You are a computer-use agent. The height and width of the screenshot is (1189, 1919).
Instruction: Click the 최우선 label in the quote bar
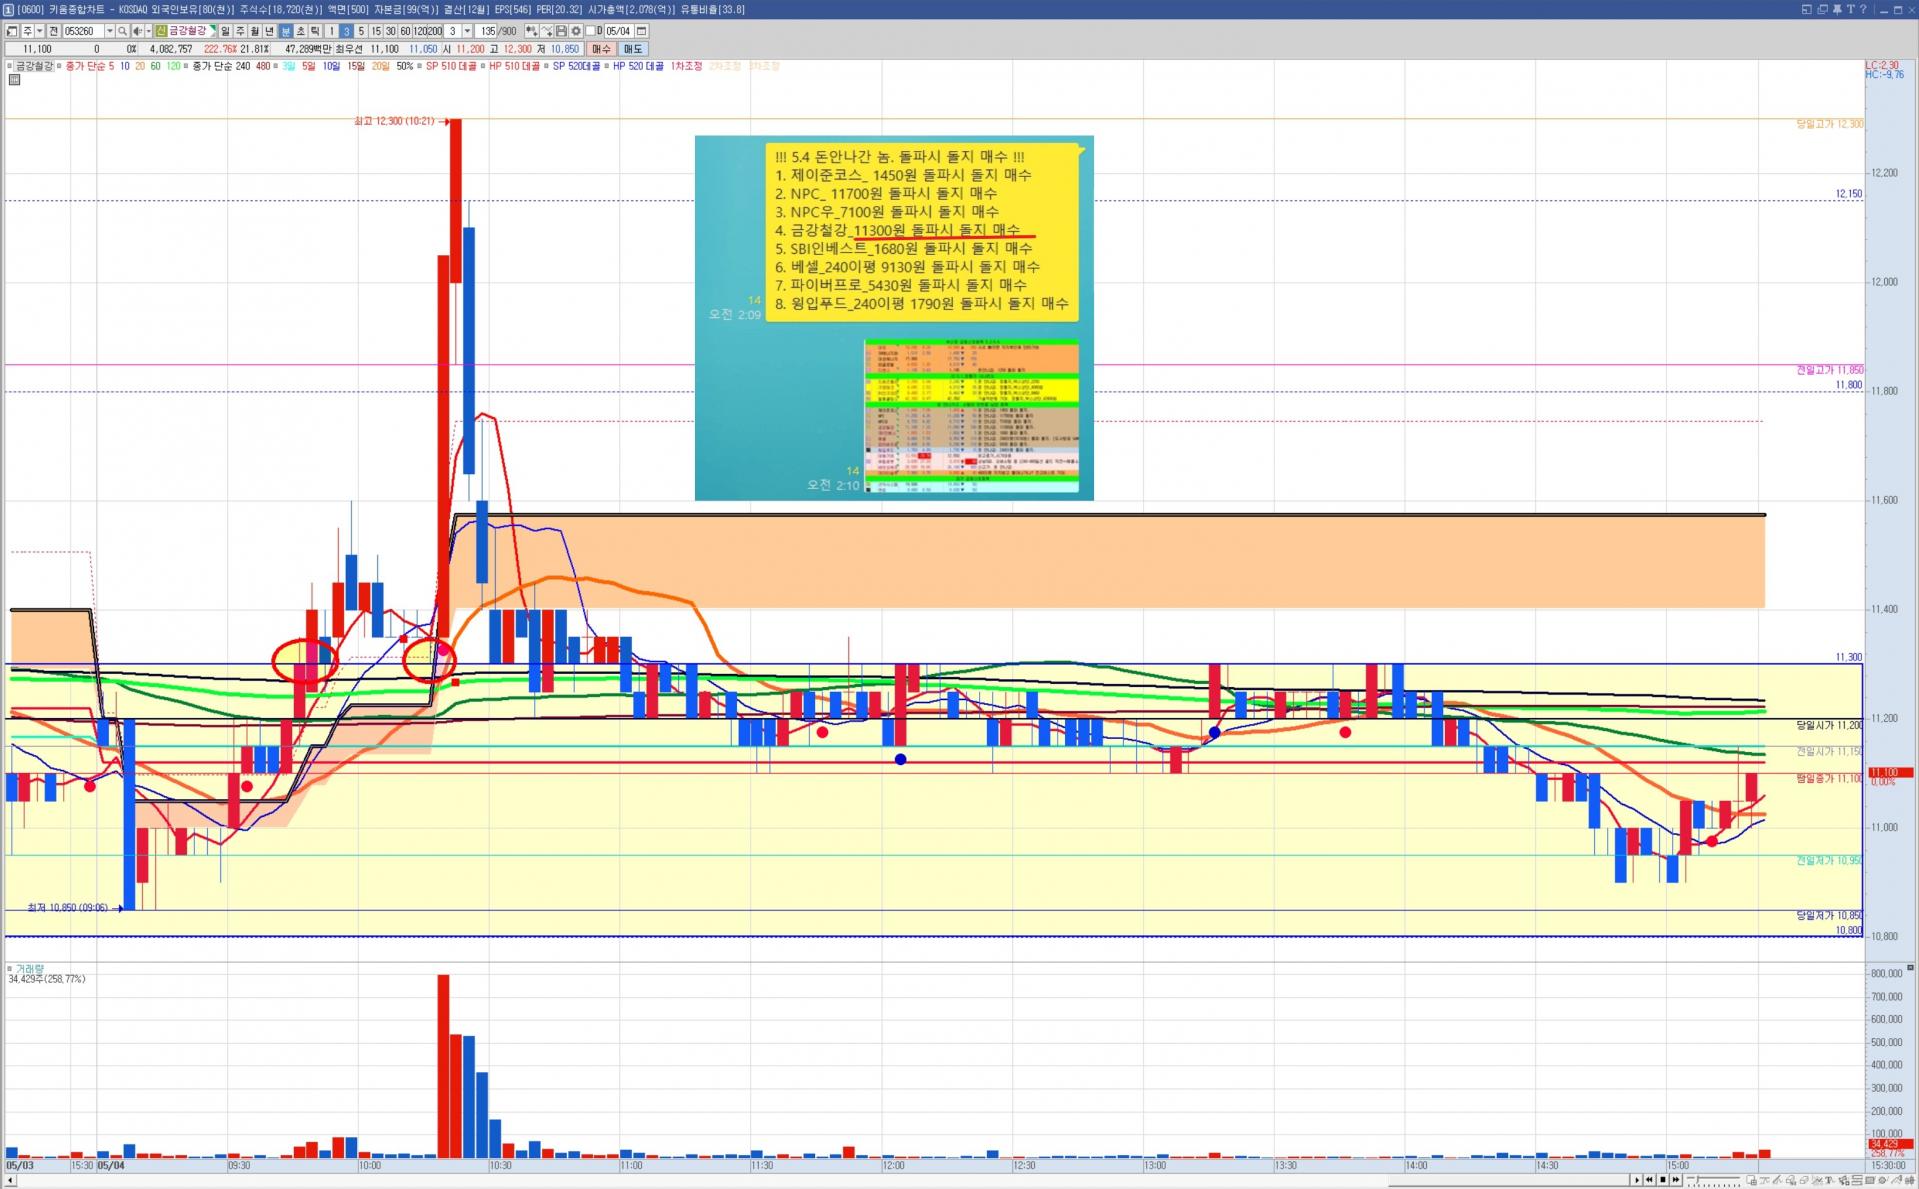pos(349,49)
